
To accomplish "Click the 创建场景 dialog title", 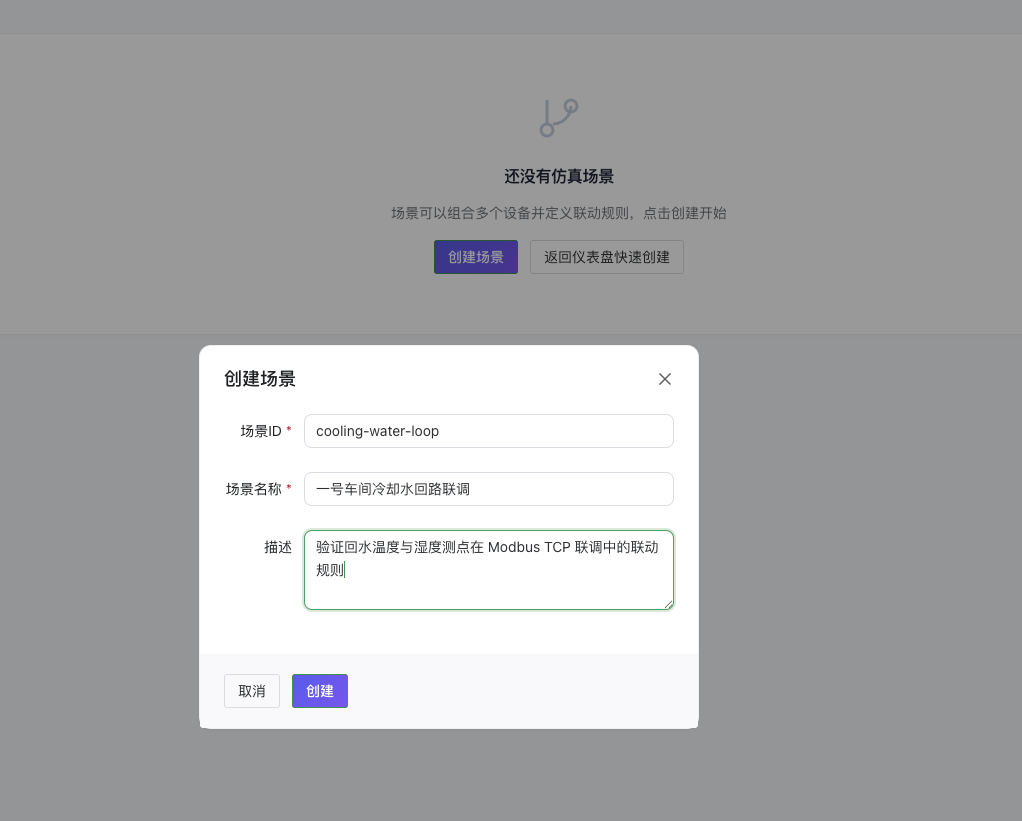I will [259, 379].
